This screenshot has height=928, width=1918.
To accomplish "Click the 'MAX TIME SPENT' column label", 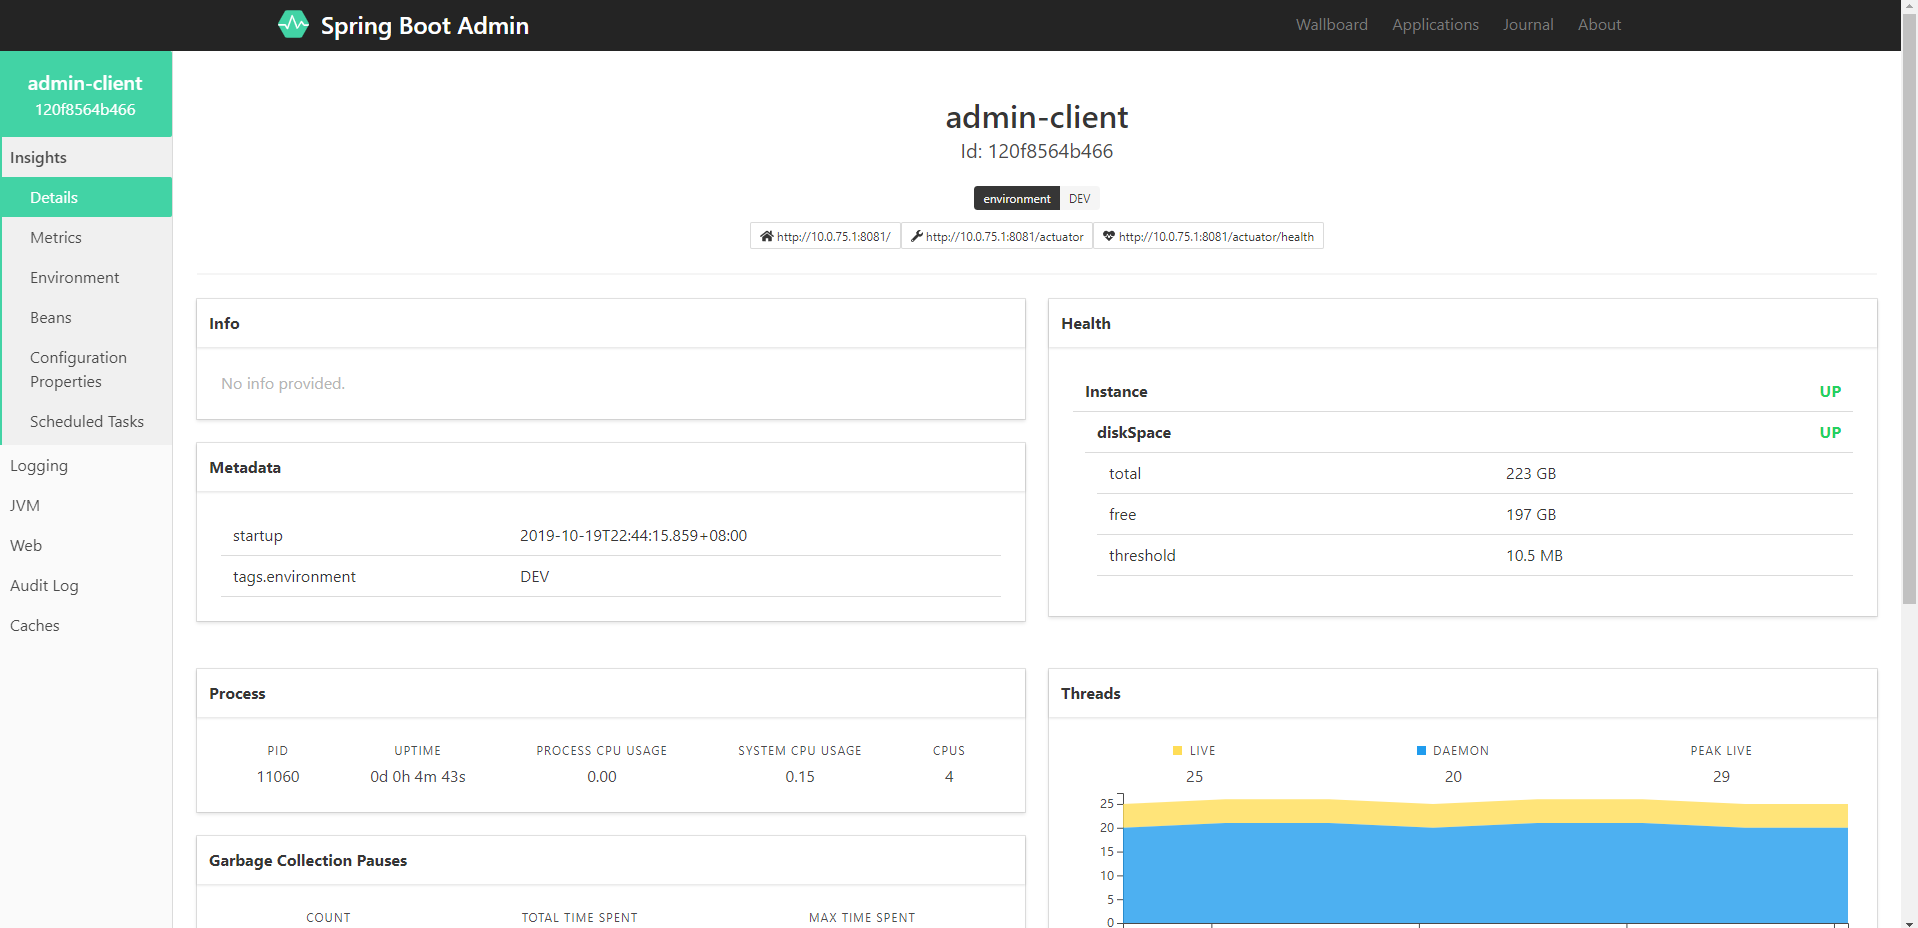I will click(862, 917).
